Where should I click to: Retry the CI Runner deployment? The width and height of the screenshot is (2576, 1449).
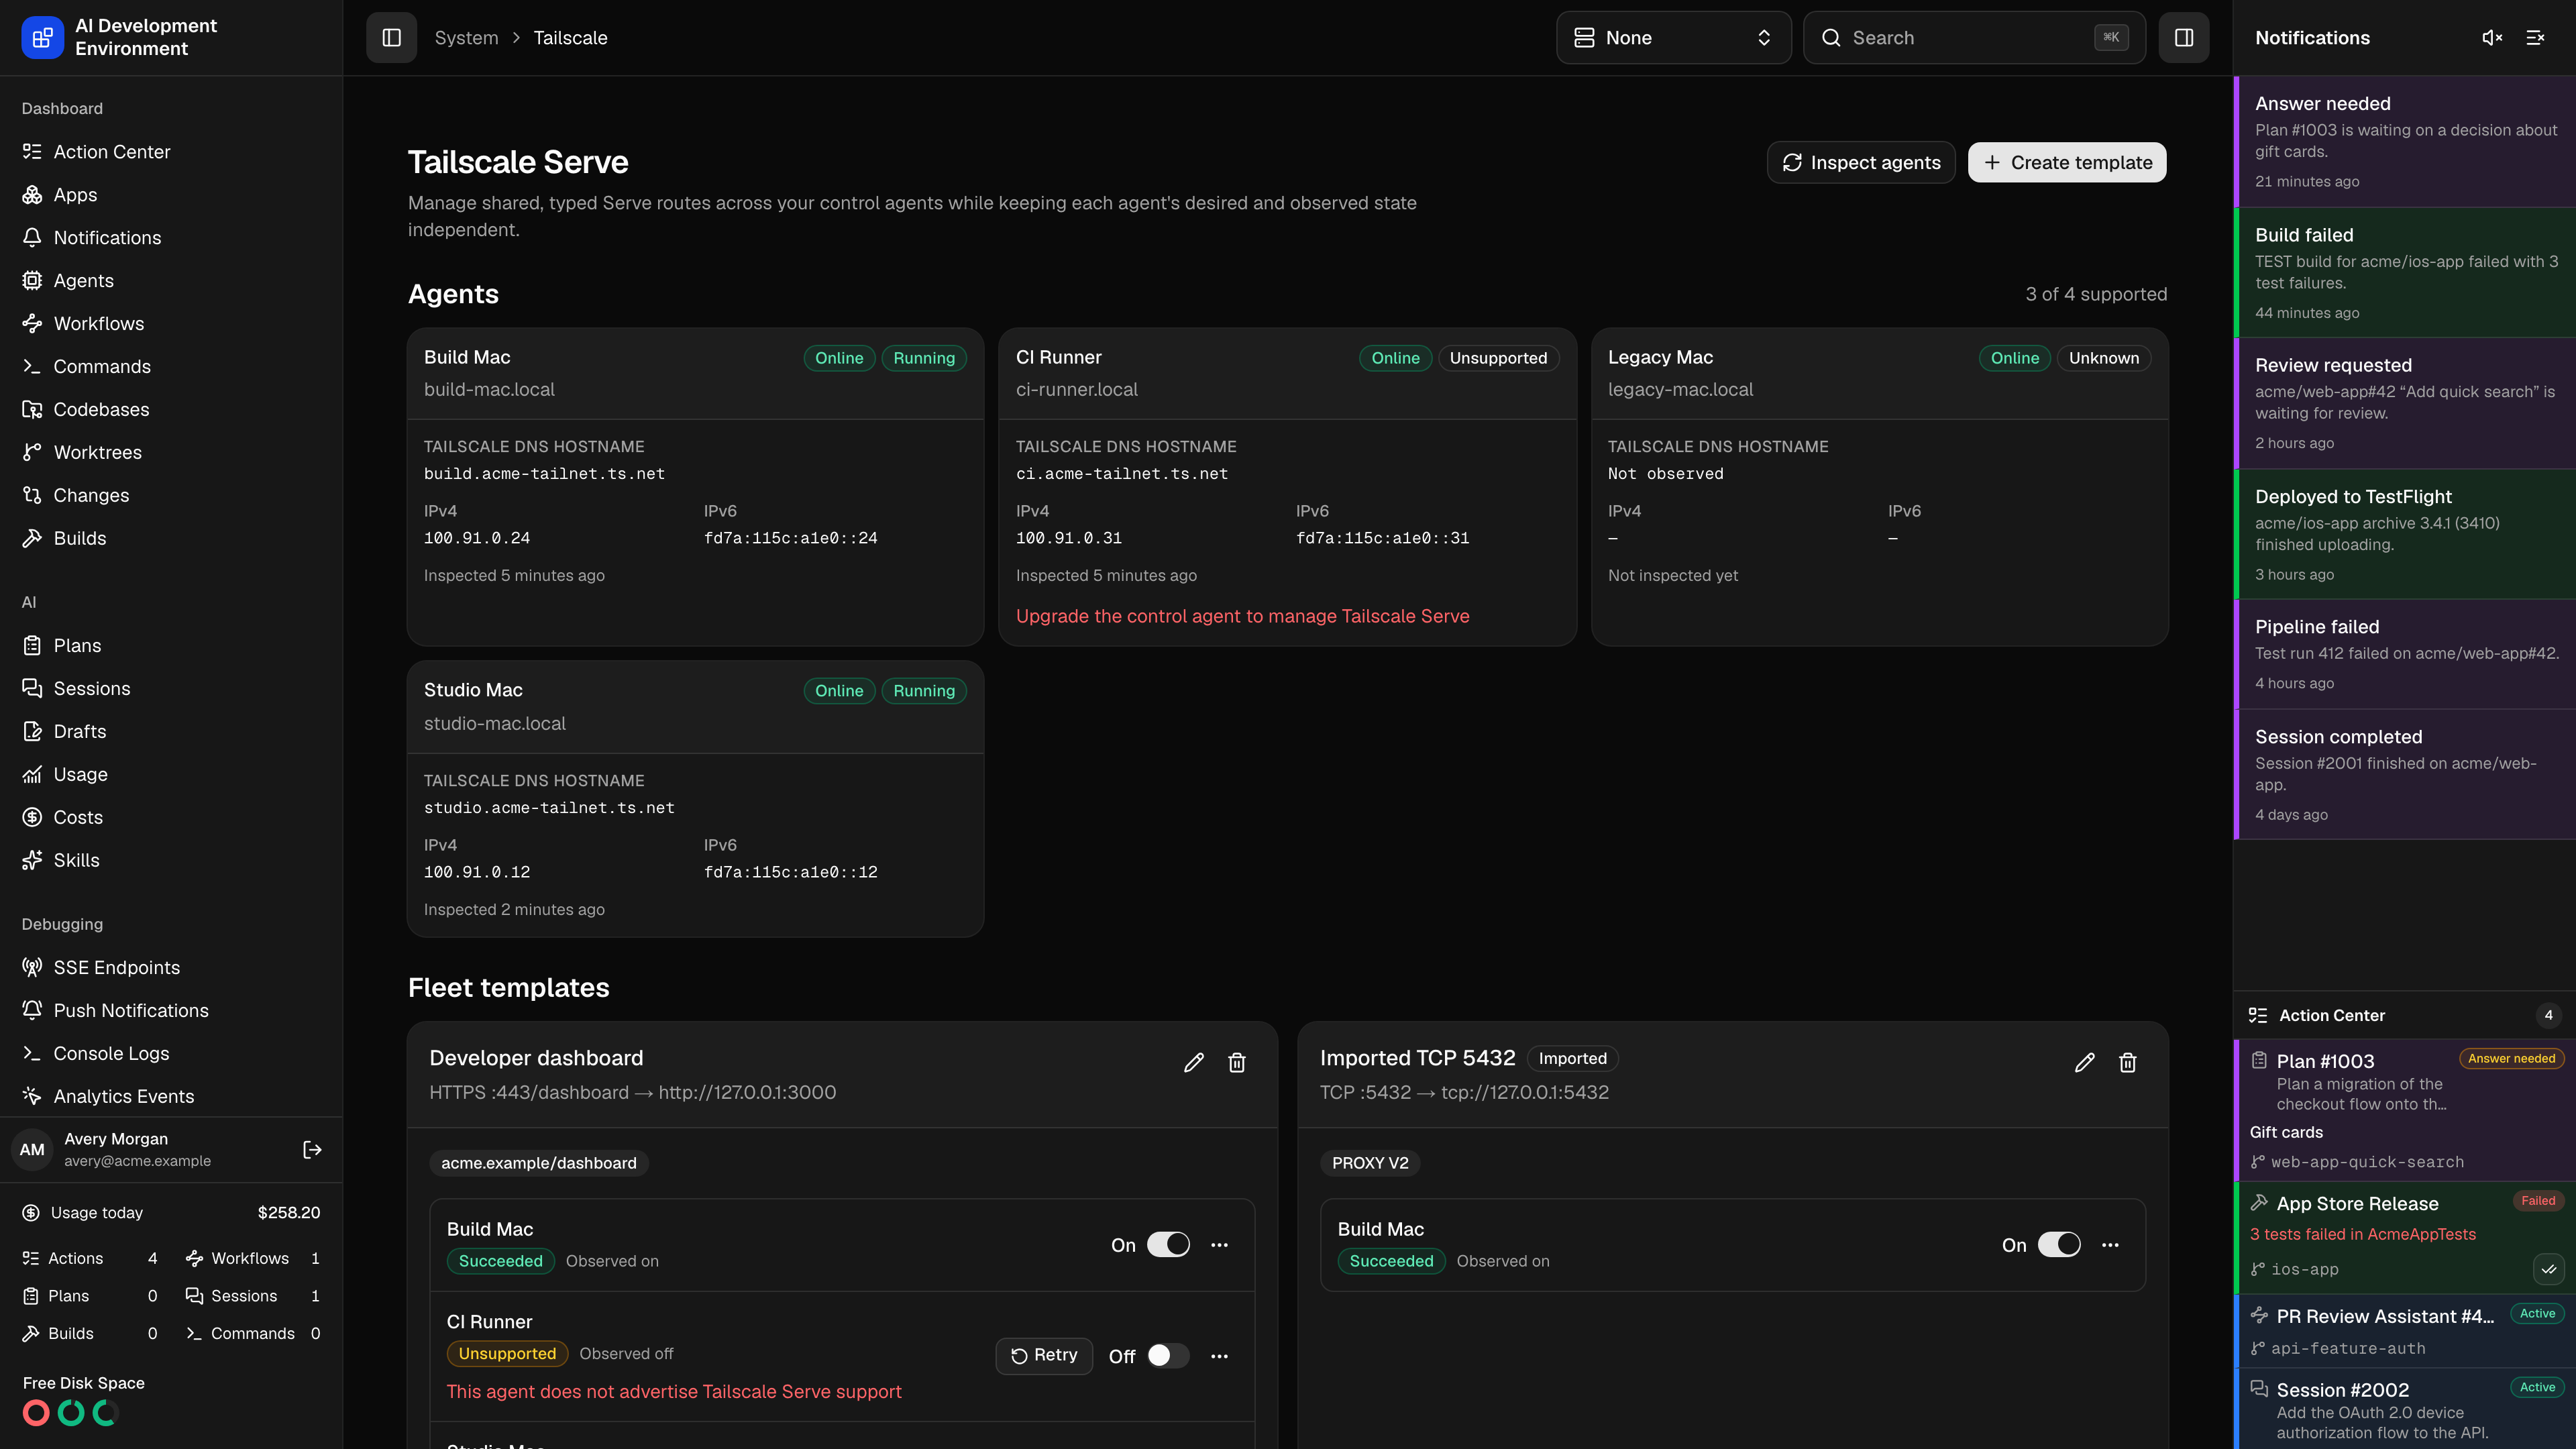[1044, 1355]
